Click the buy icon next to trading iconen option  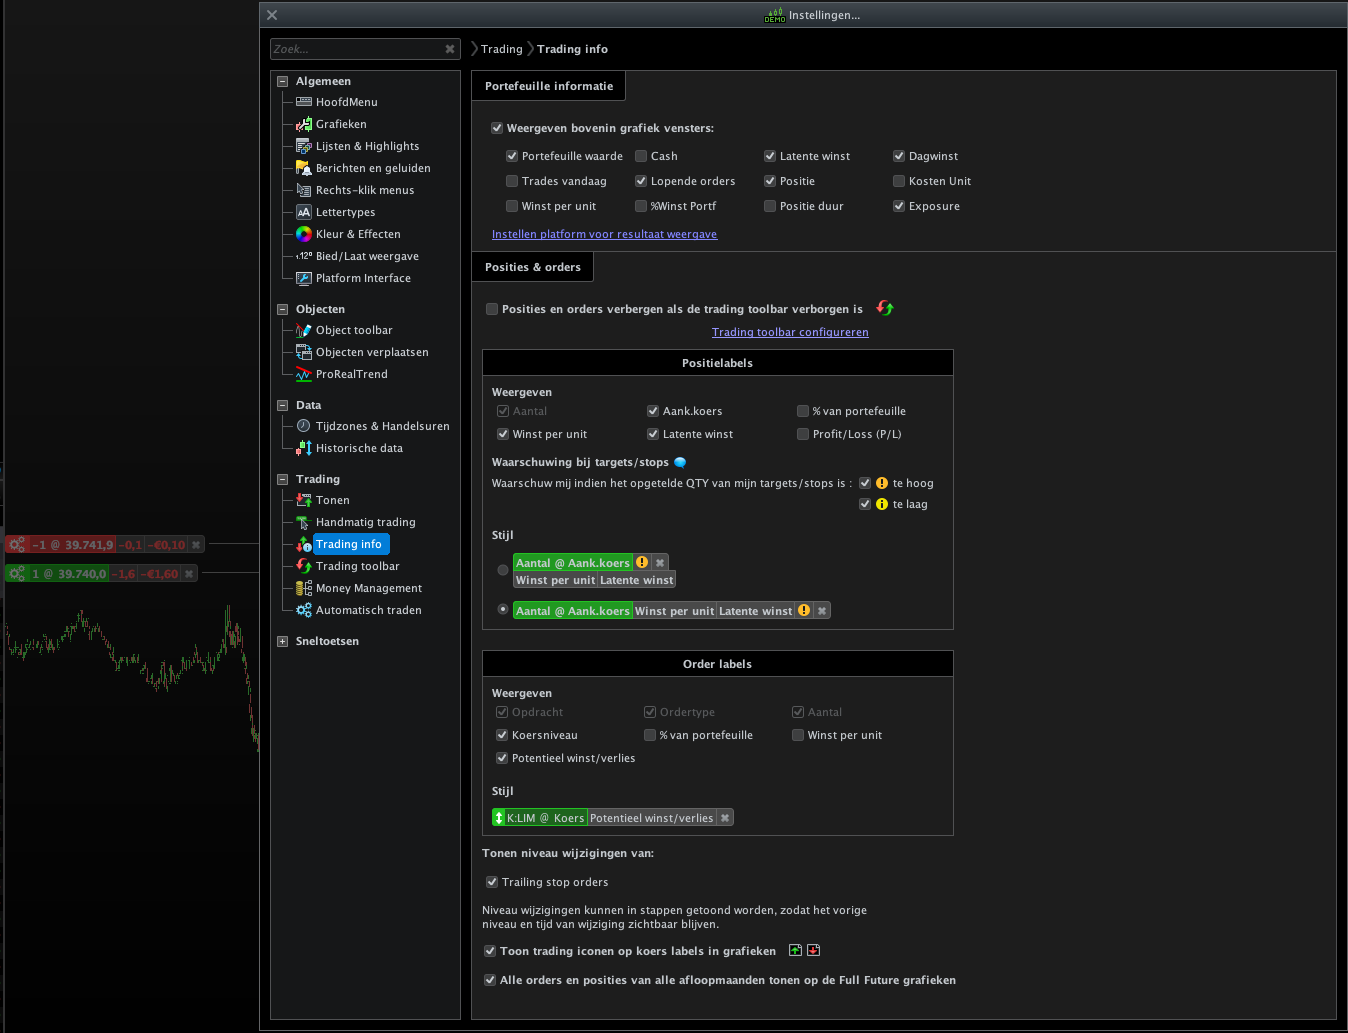[795, 950]
